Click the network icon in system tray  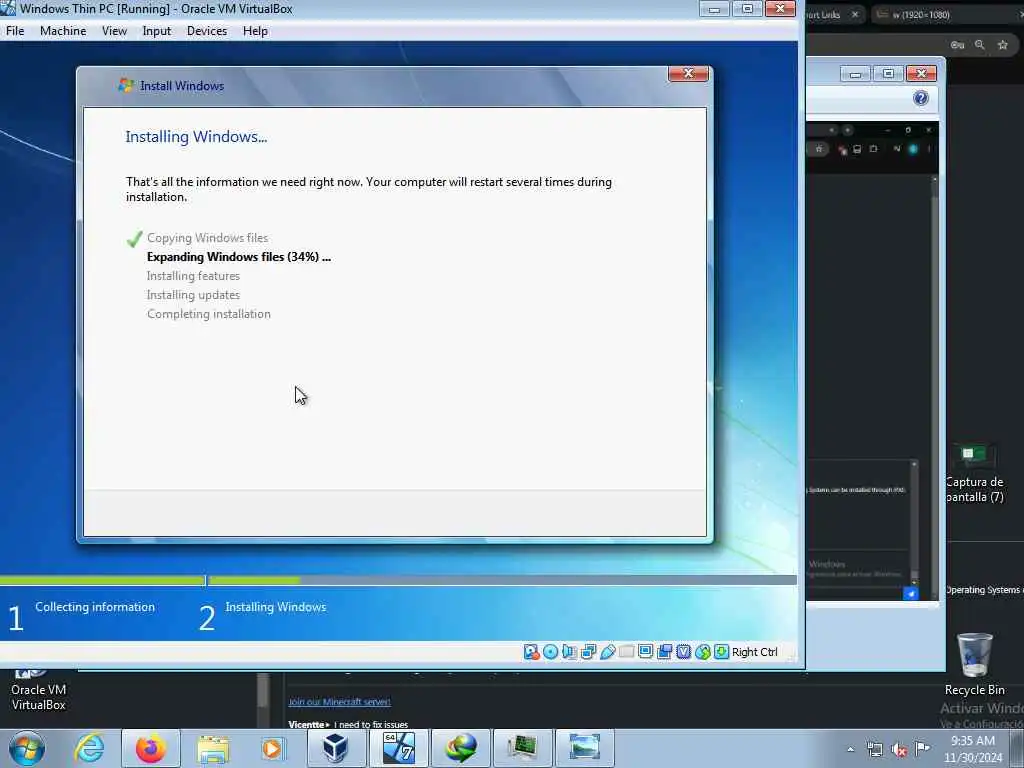[x=874, y=749]
